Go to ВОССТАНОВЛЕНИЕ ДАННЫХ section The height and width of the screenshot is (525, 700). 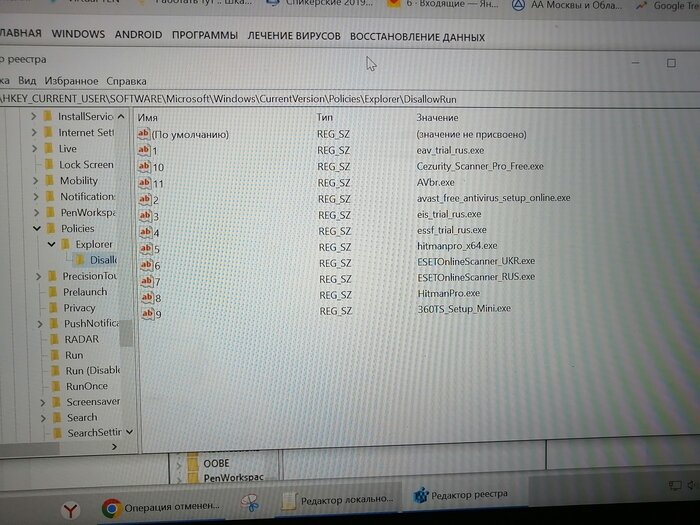coord(417,37)
